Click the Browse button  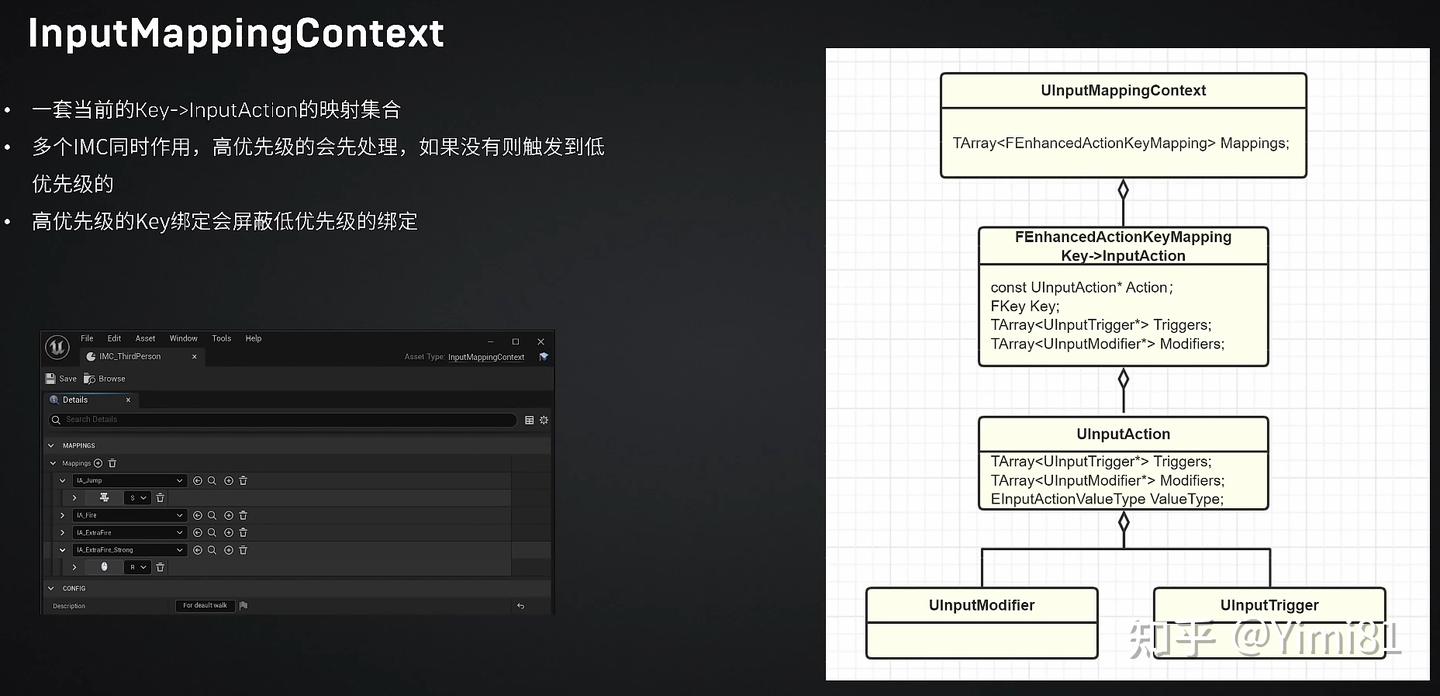point(112,378)
